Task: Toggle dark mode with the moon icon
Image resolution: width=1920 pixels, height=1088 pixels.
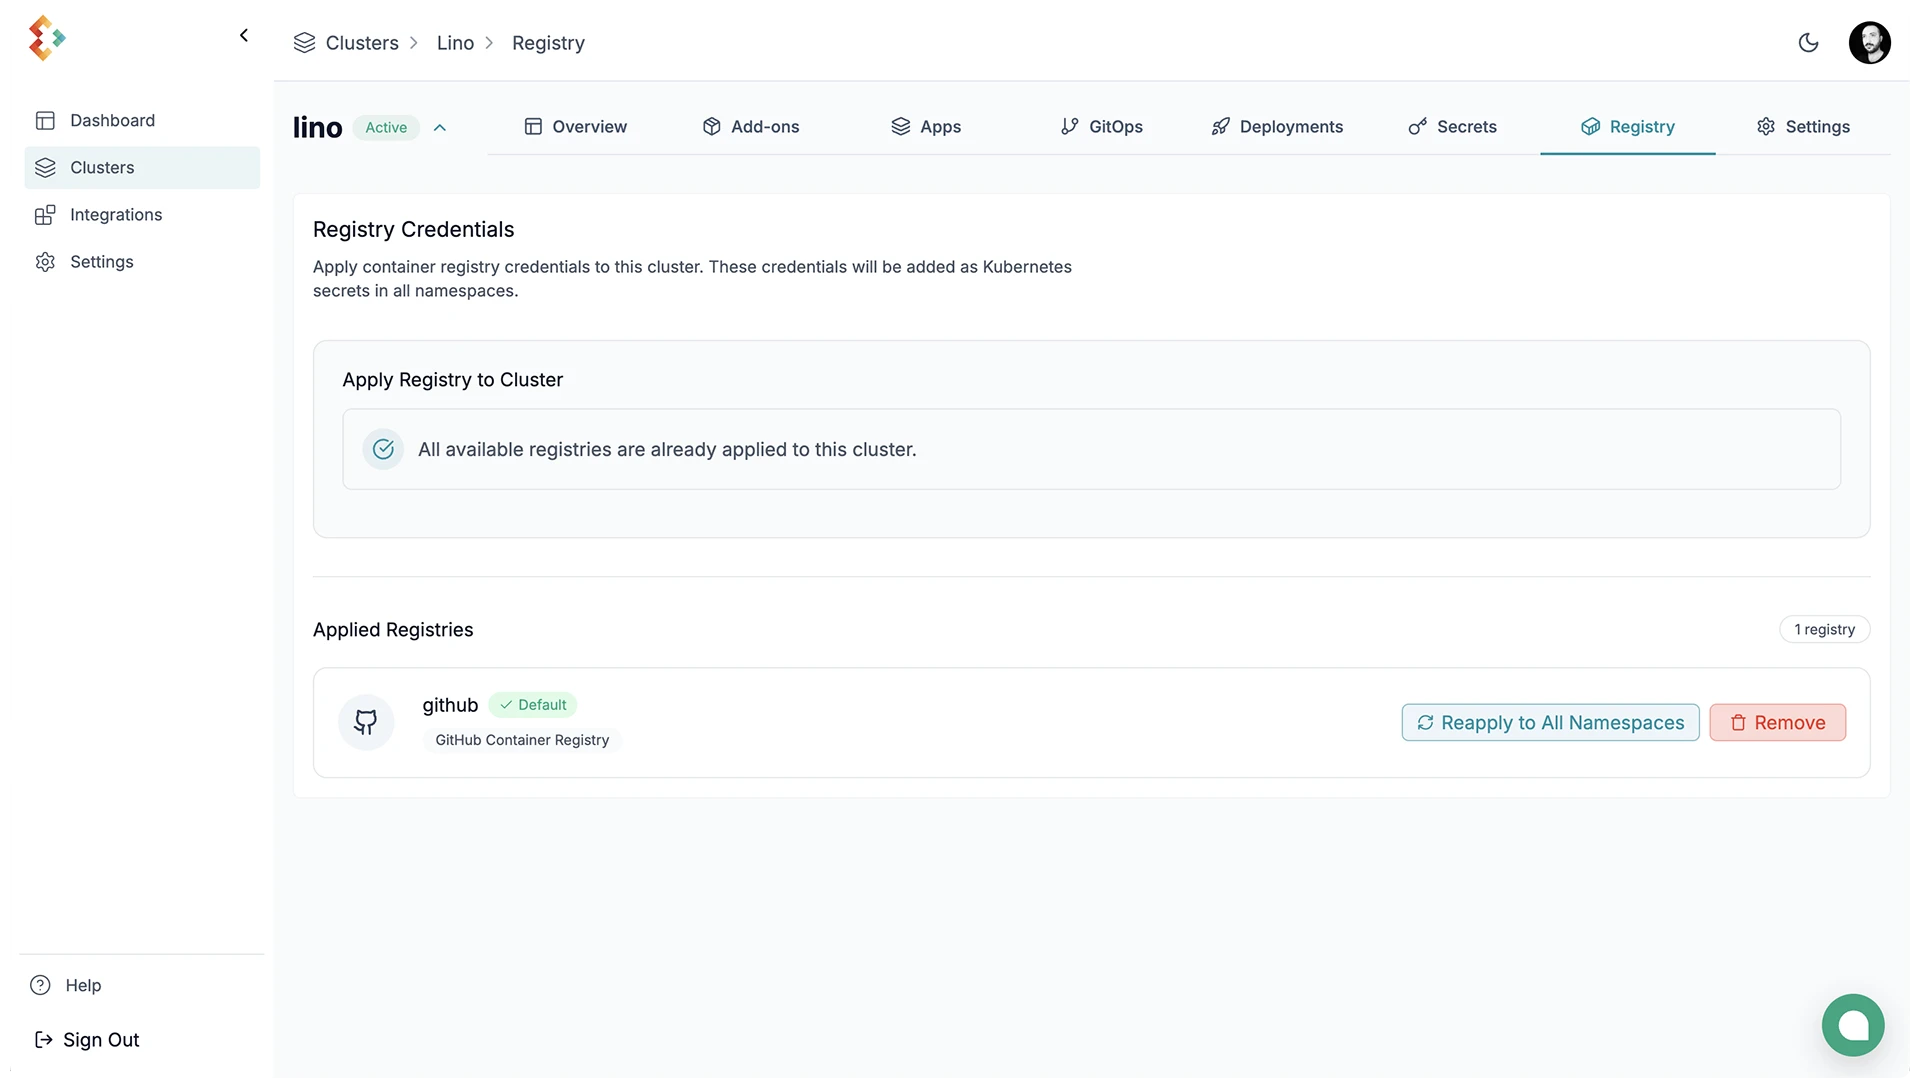Action: [1808, 43]
